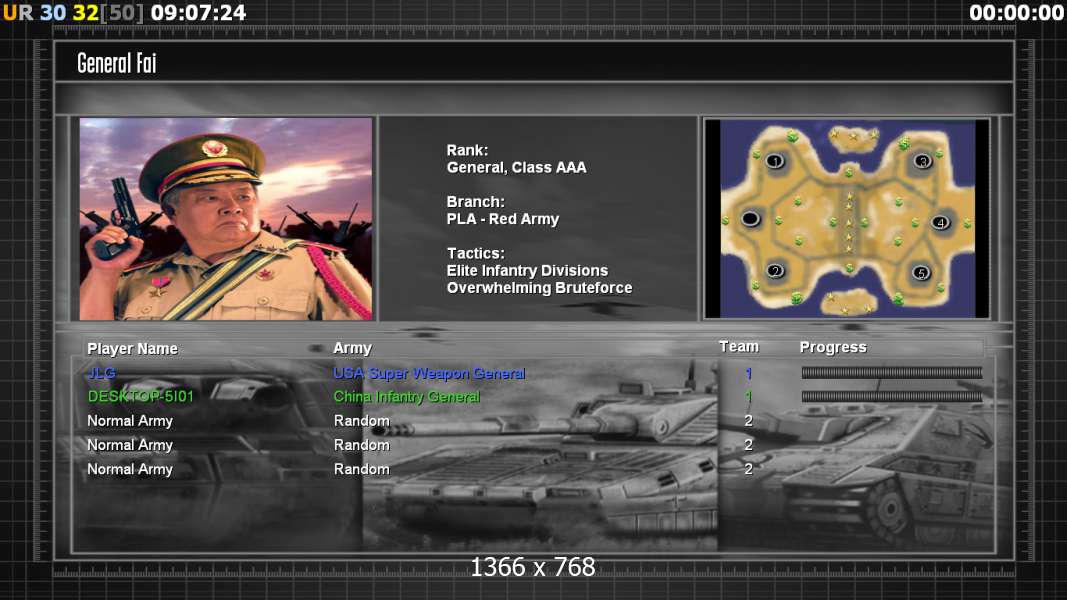1067x600 pixels.
Task: Select player name DESKTOP-5I01
Action: pos(141,396)
